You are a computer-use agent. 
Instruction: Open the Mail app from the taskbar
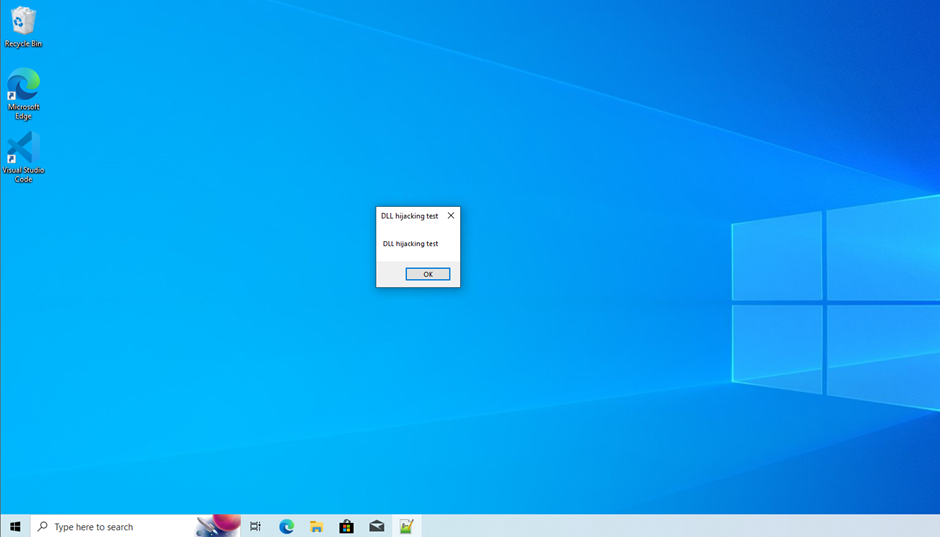pos(376,526)
